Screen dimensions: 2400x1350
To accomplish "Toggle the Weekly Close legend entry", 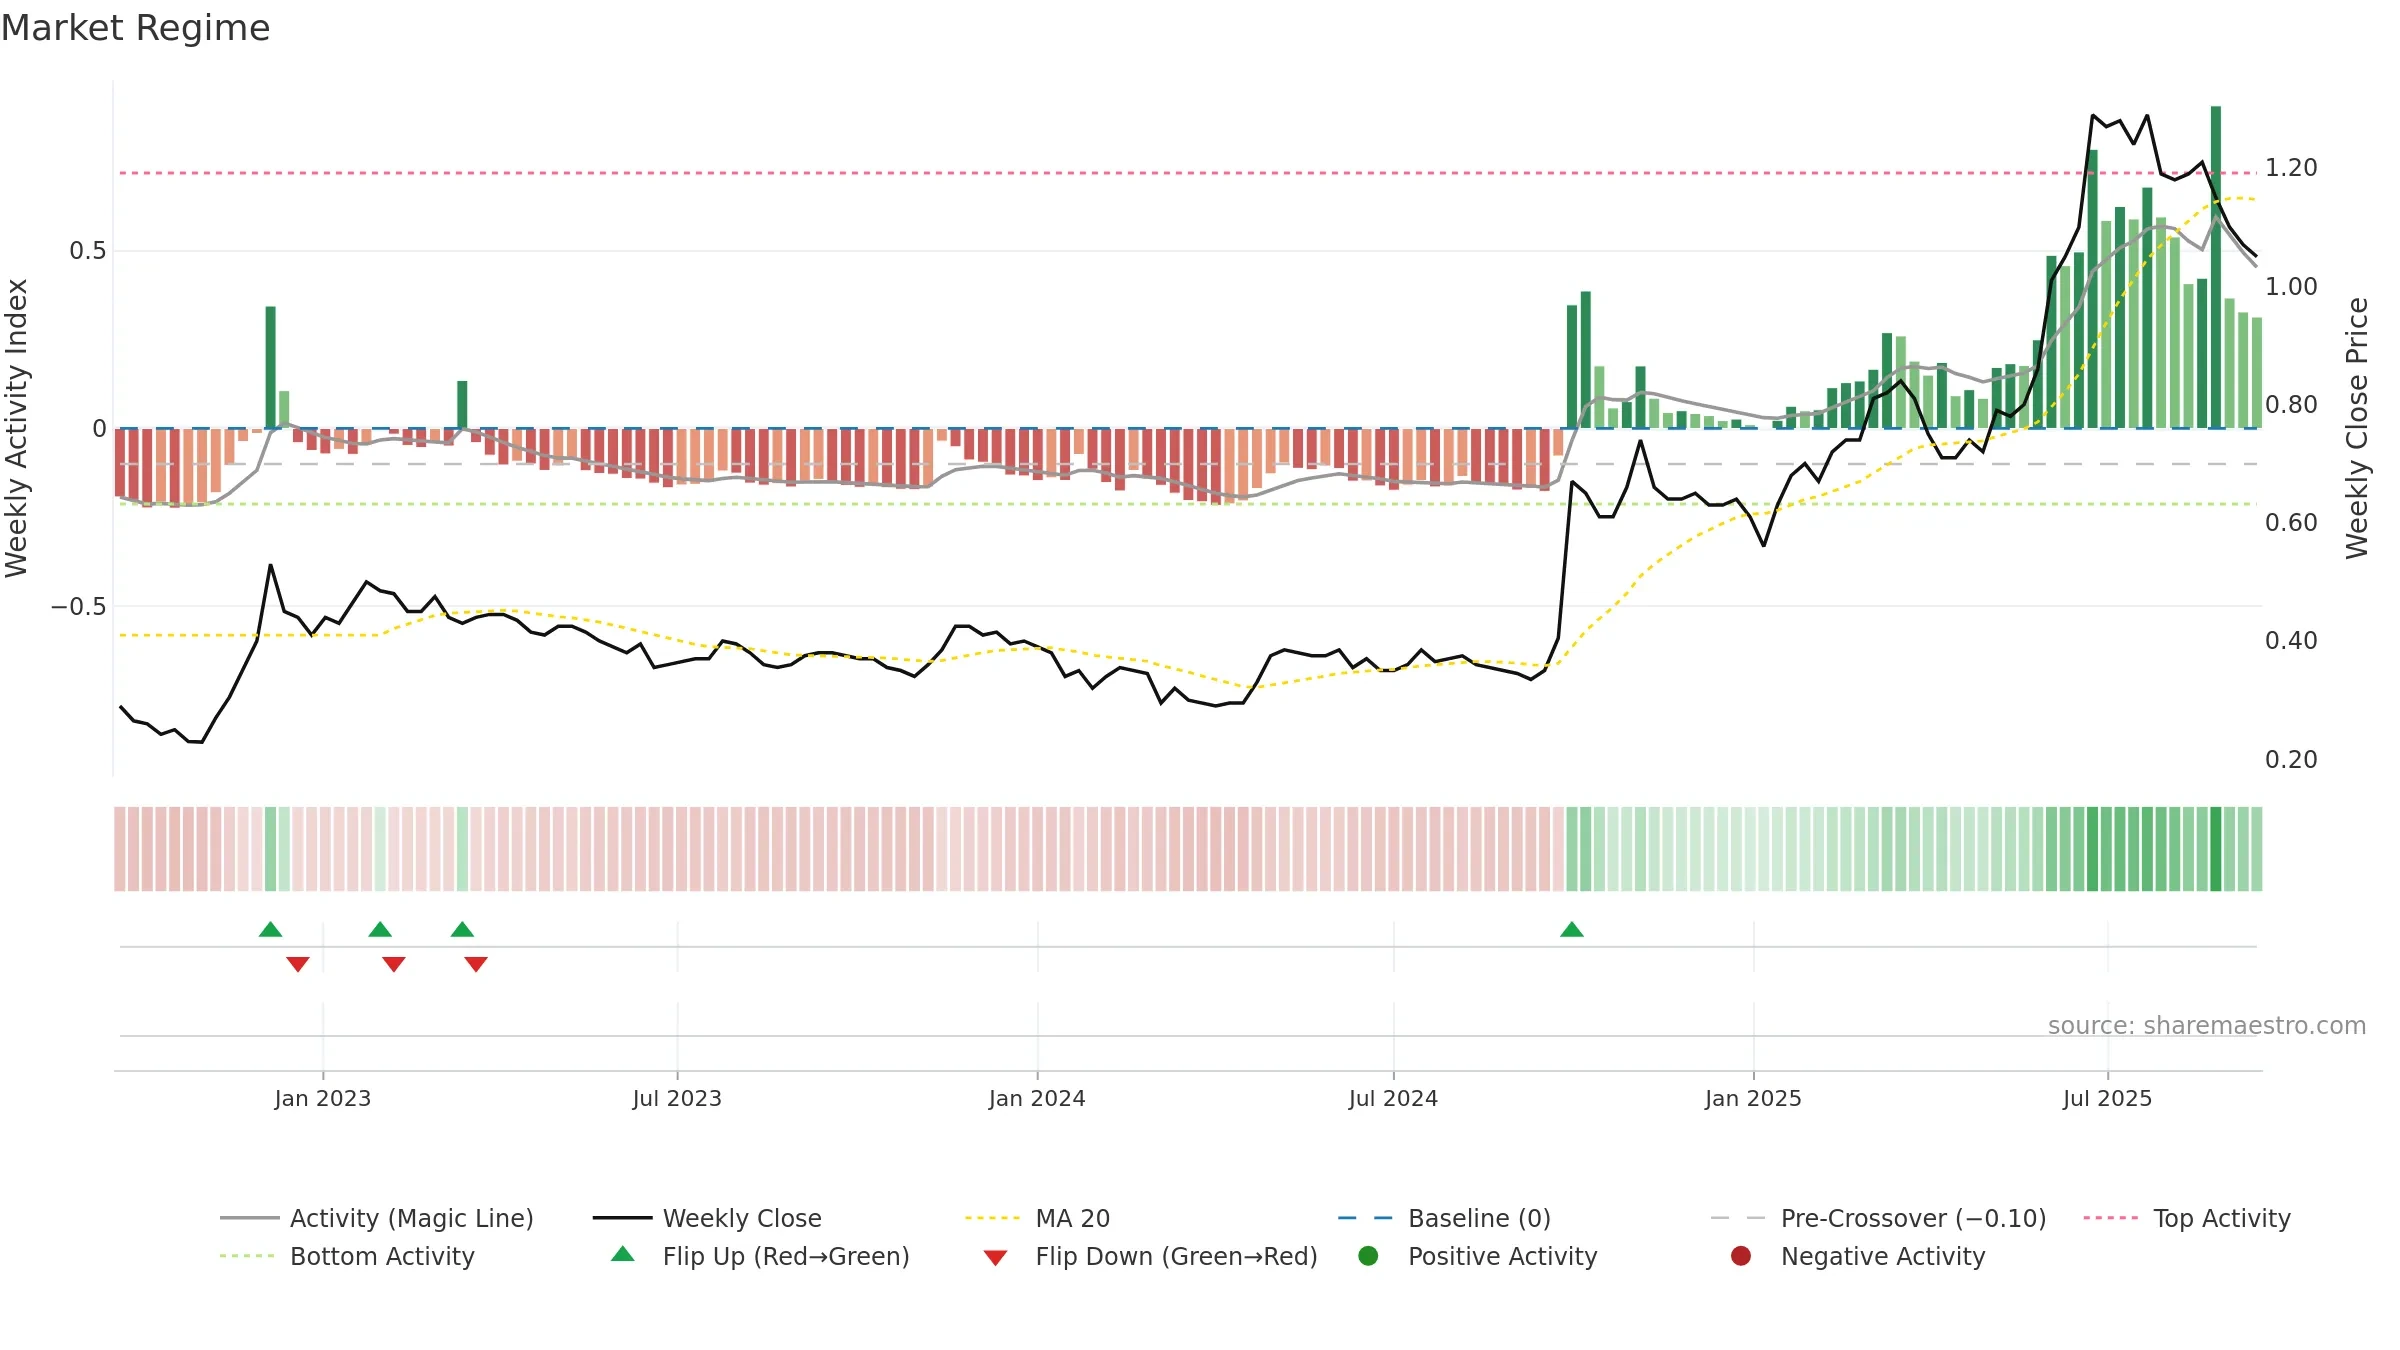I will 707,1218.
